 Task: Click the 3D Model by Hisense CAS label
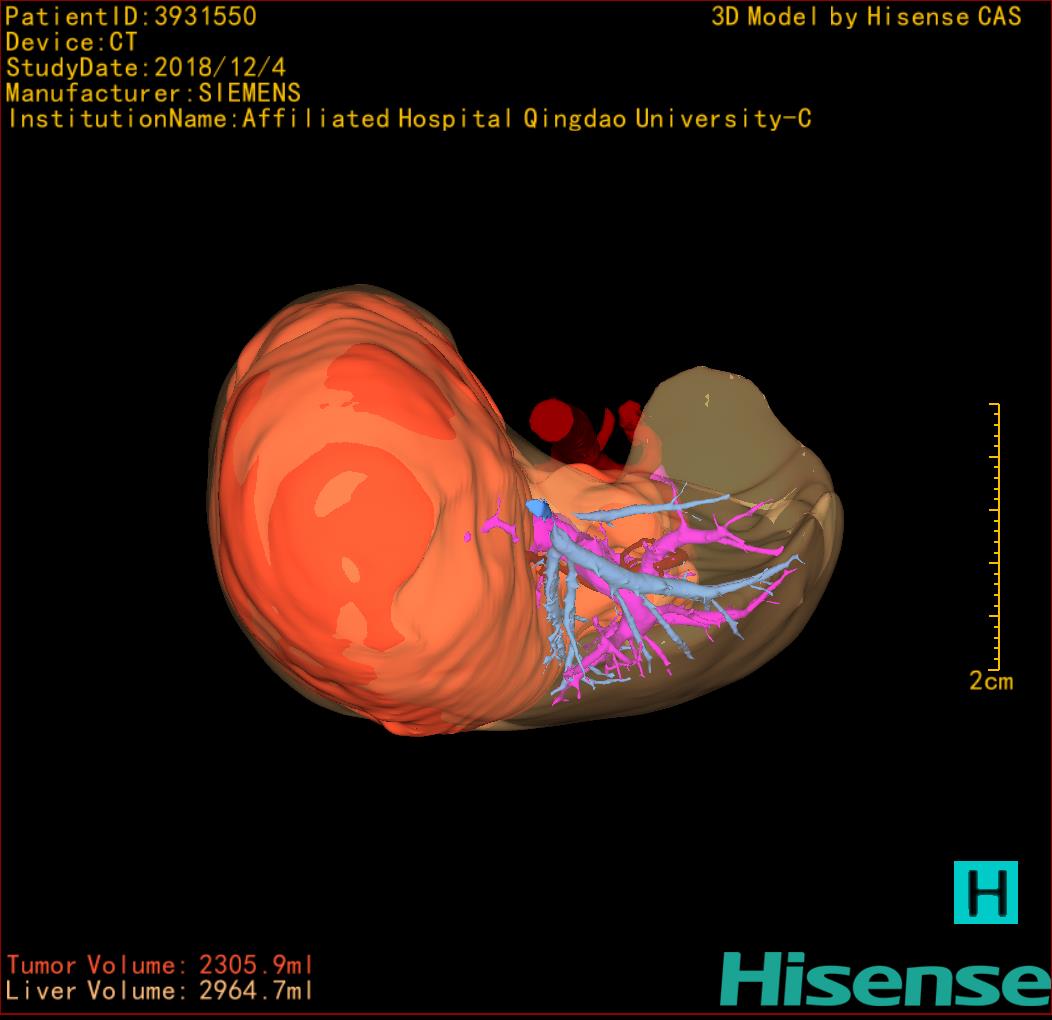pyautogui.click(x=866, y=16)
